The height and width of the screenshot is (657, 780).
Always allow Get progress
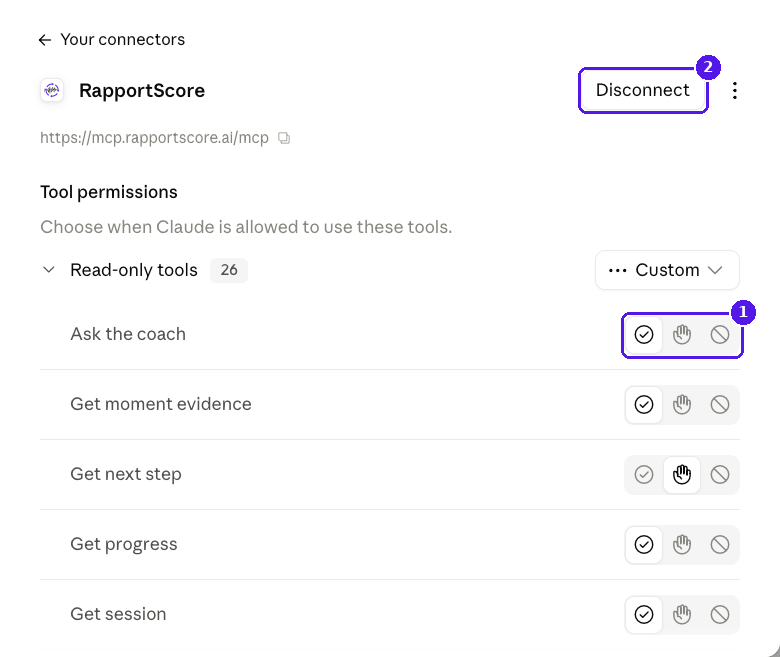(x=644, y=545)
